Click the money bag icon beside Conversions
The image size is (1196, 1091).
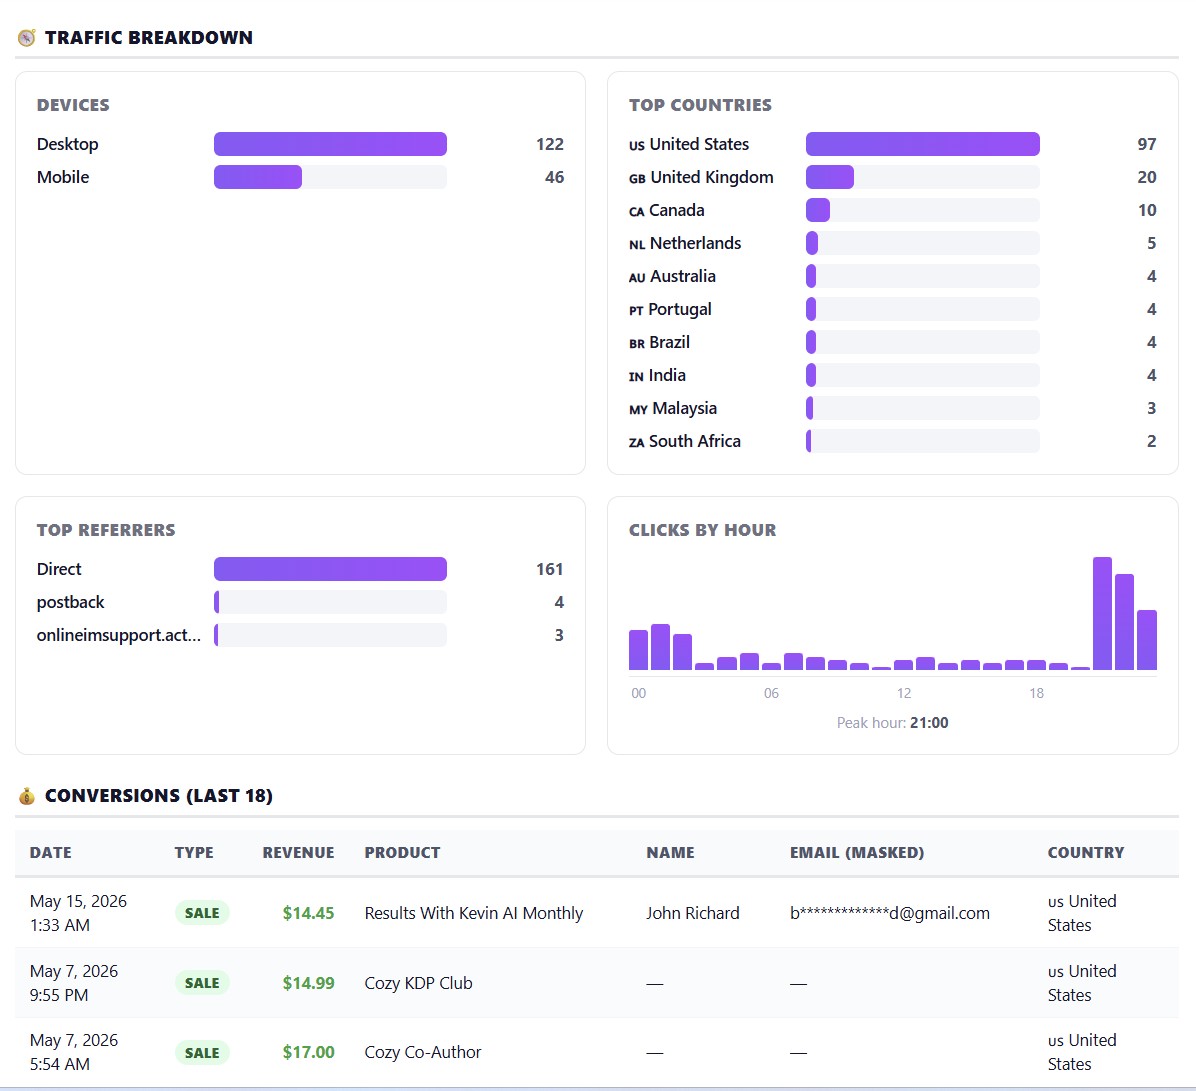click(x=27, y=796)
